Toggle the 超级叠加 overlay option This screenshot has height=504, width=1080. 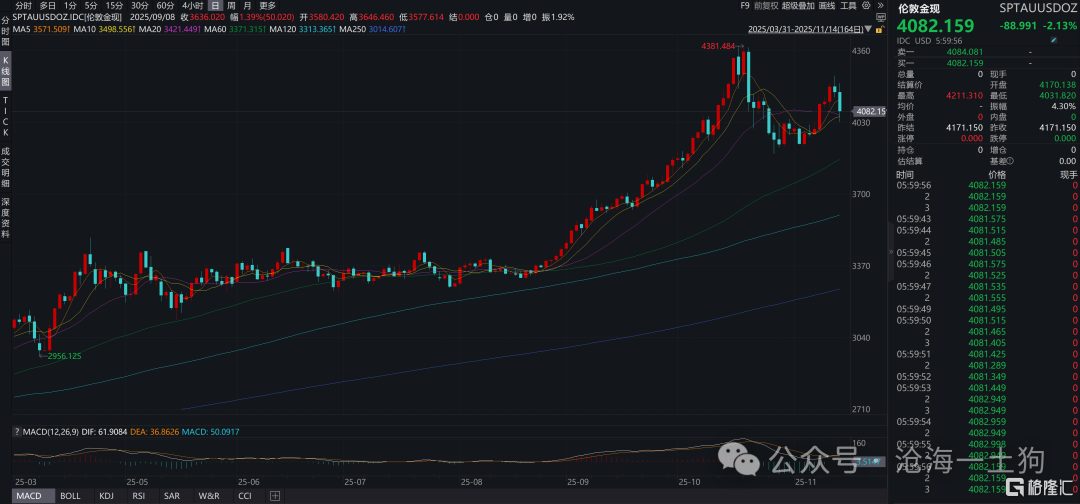tap(799, 5)
